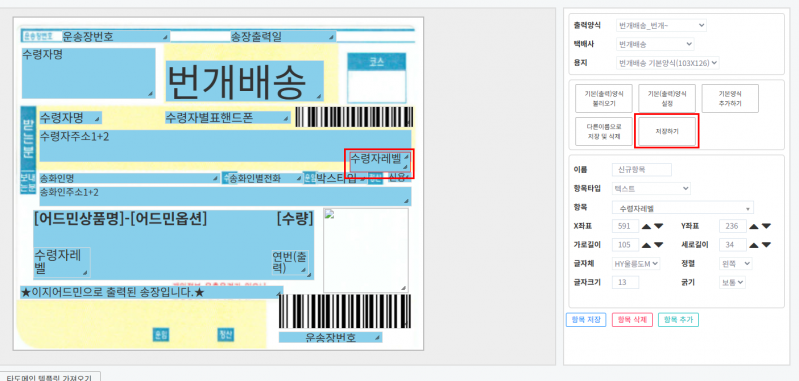799x381 pixels.
Task: Click the 항목 추가 button
Action: click(x=678, y=320)
